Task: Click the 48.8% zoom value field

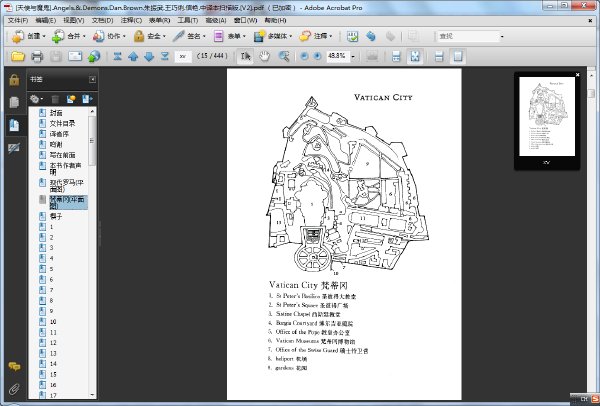Action: pos(338,57)
